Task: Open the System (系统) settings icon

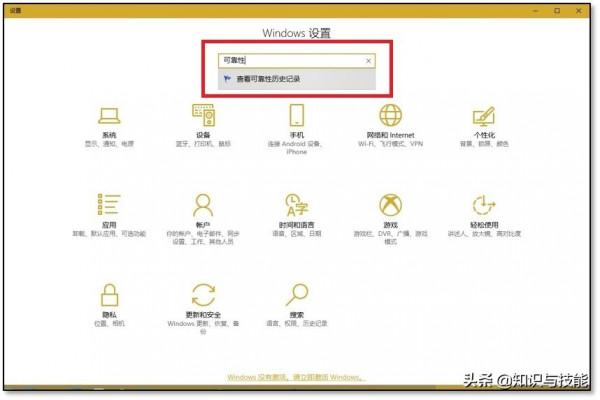Action: [x=109, y=116]
